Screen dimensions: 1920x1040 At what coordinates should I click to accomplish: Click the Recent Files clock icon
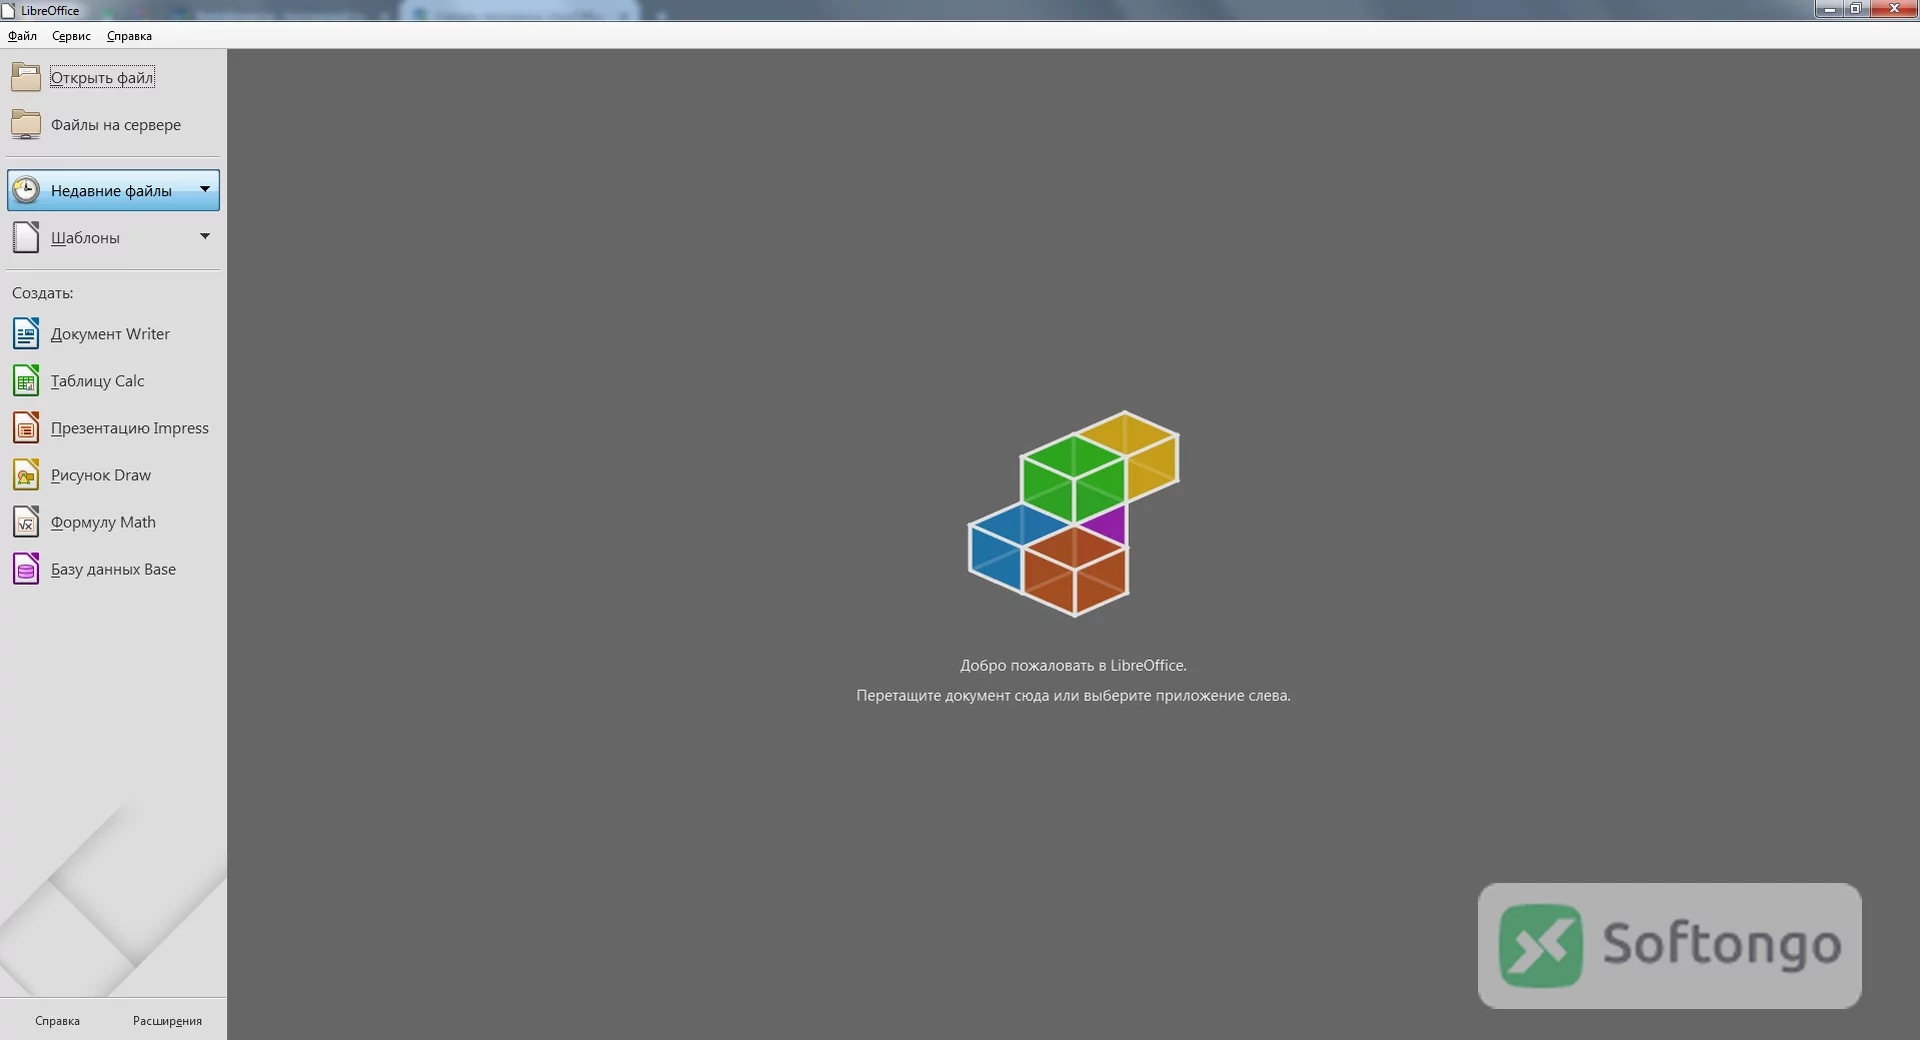pyautogui.click(x=26, y=190)
